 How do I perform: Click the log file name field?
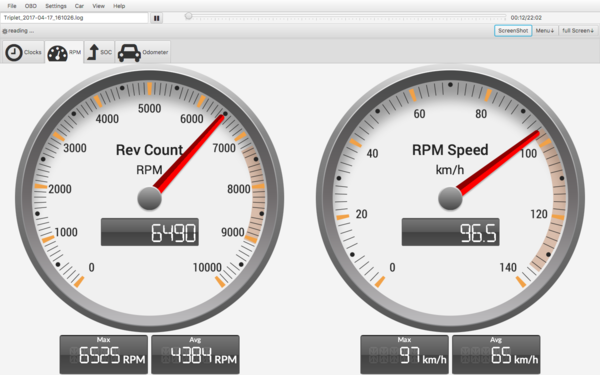[x=74, y=18]
